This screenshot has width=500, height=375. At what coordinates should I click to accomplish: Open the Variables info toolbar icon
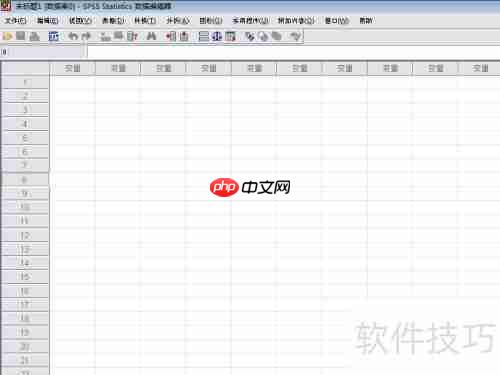click(x=132, y=36)
